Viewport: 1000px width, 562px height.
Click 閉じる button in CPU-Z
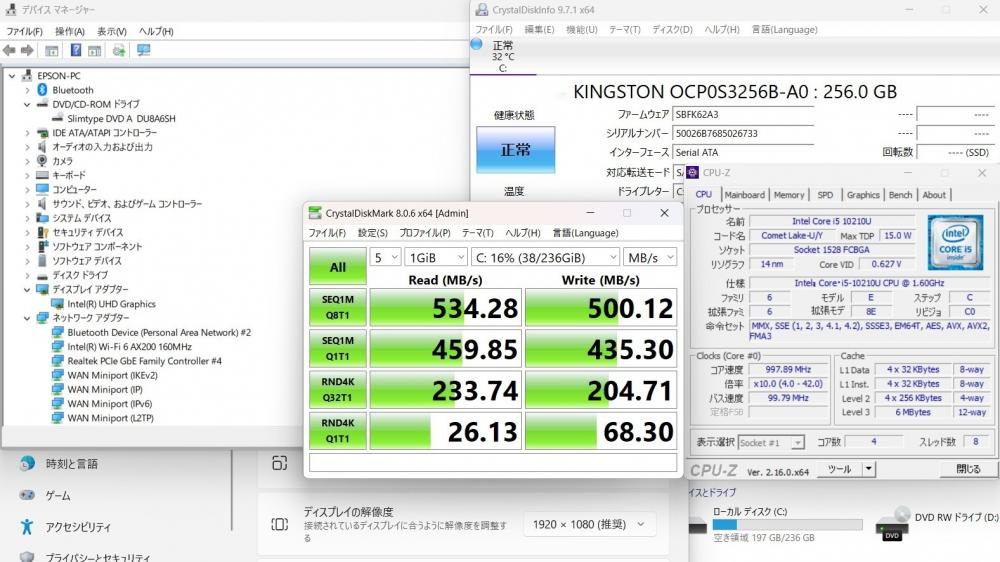point(968,469)
